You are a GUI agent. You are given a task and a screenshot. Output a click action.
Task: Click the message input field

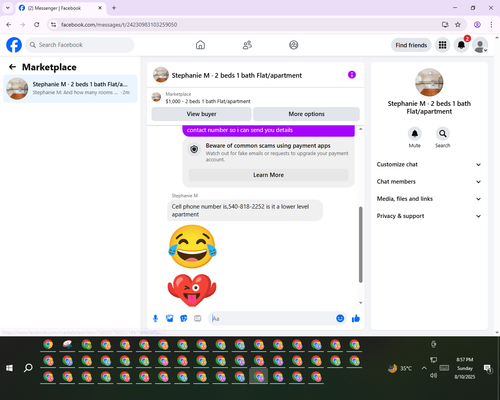point(272,319)
